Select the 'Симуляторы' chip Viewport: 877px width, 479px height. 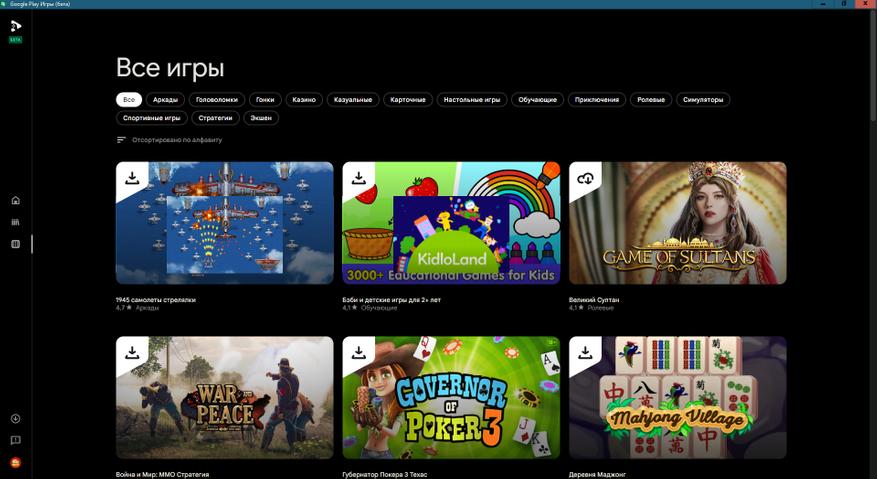tap(703, 100)
